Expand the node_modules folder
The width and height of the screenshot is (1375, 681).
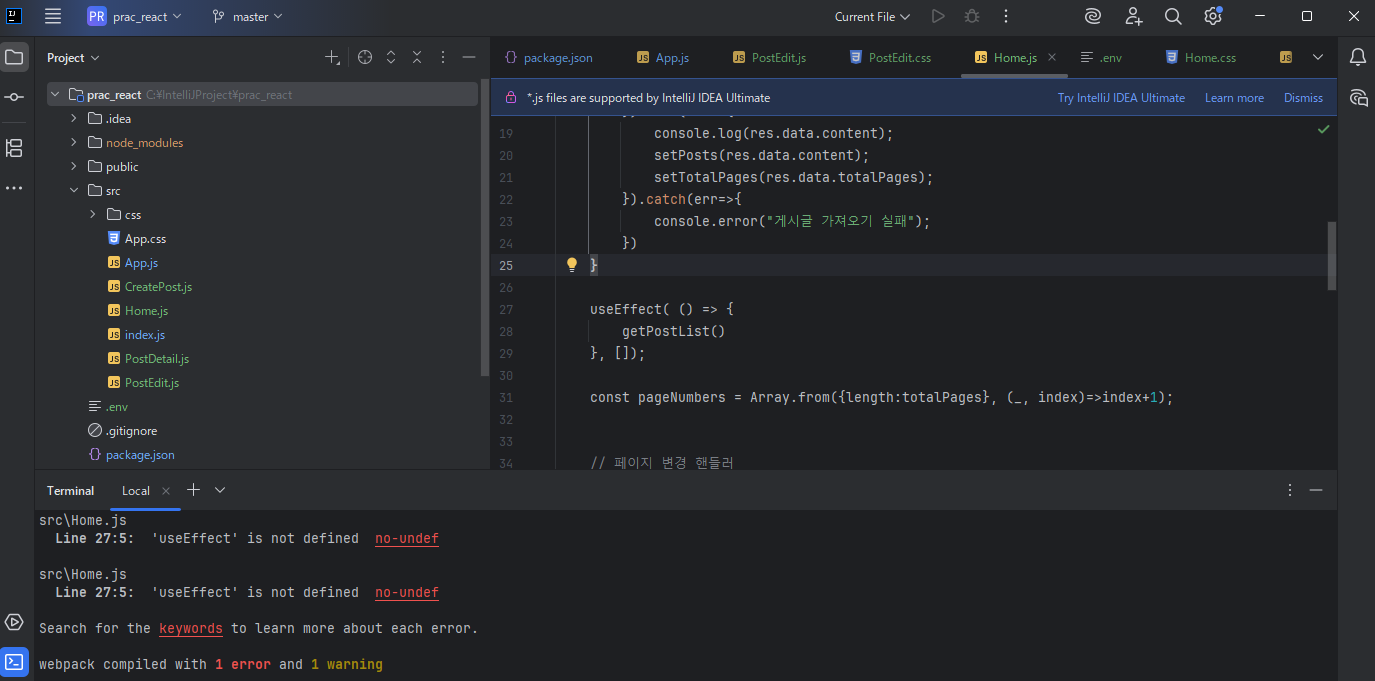pyautogui.click(x=74, y=143)
